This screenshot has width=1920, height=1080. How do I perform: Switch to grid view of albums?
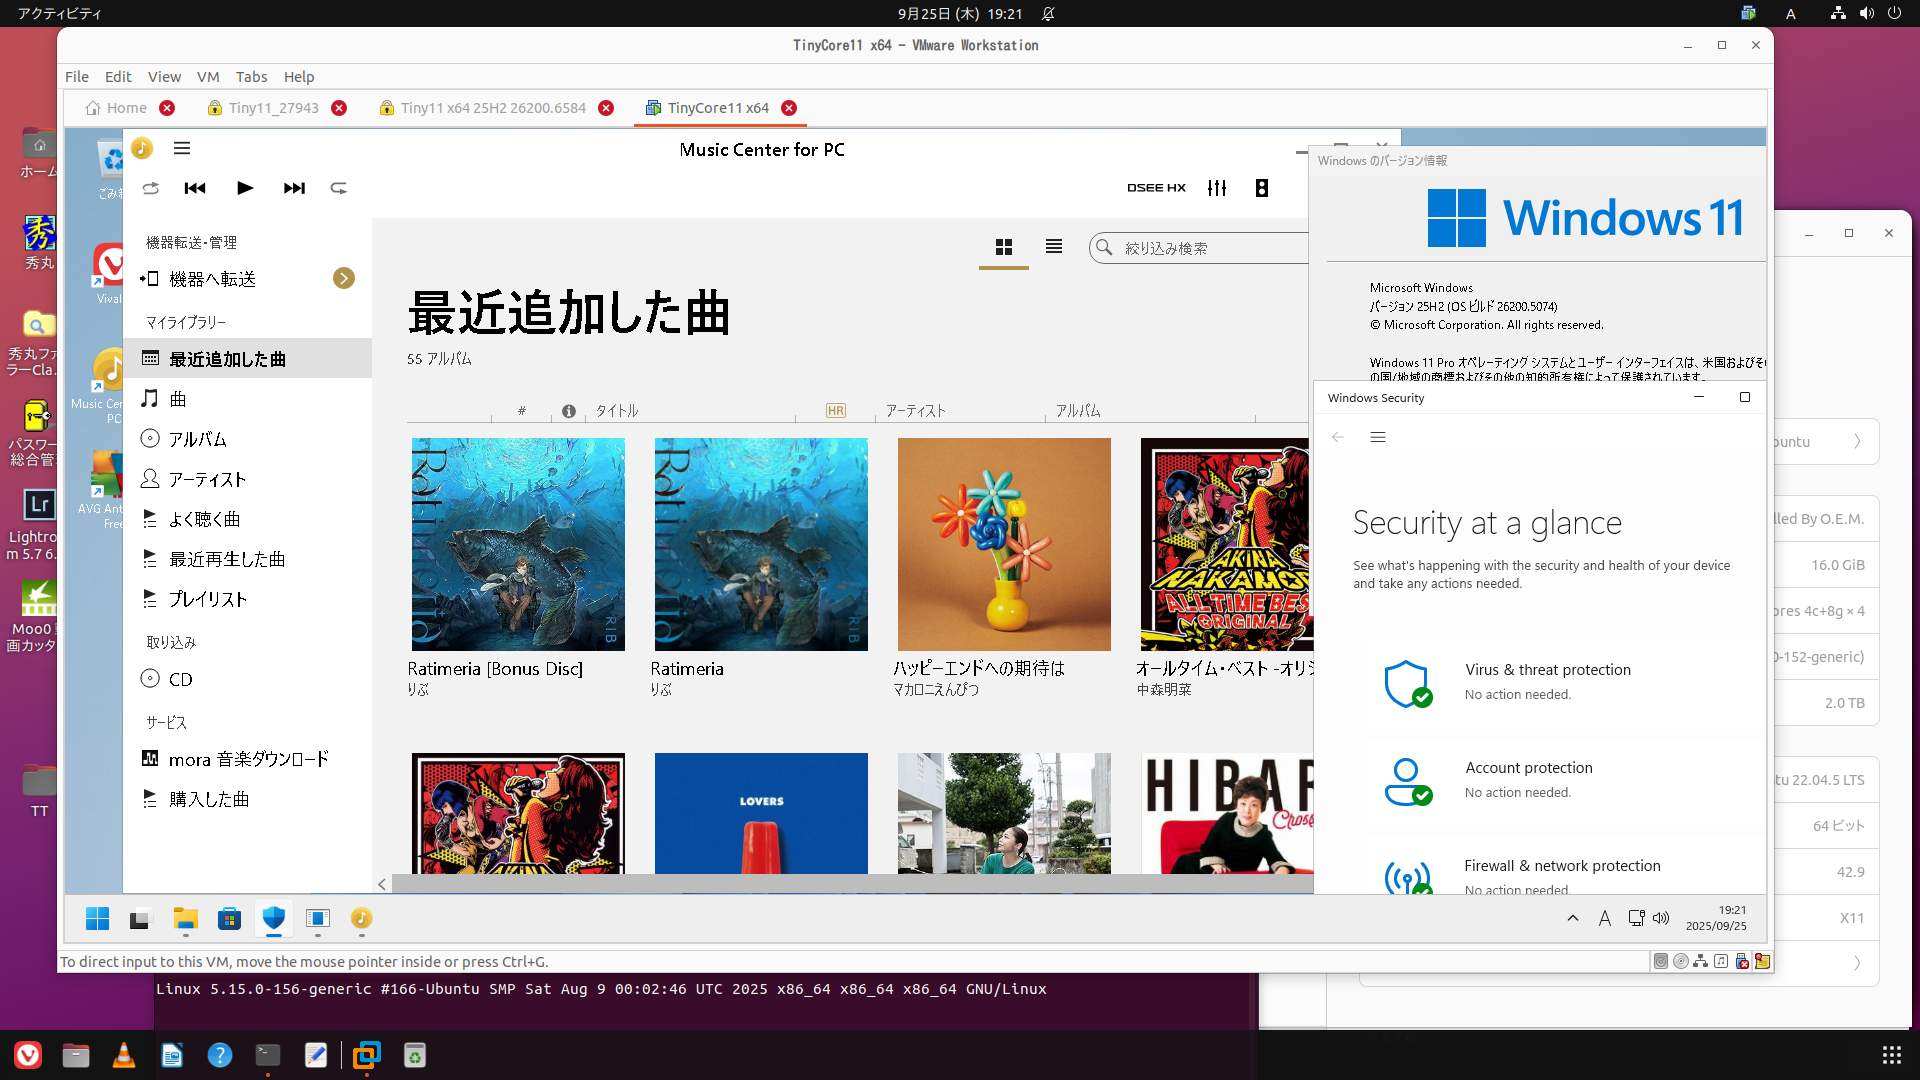[1004, 247]
